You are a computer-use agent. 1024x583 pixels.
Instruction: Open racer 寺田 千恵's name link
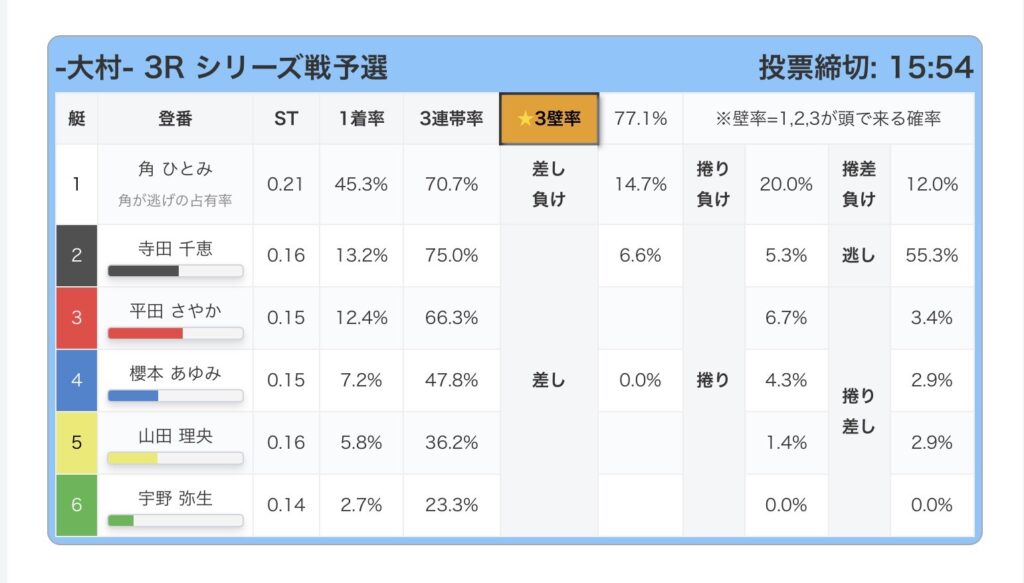click(x=175, y=247)
